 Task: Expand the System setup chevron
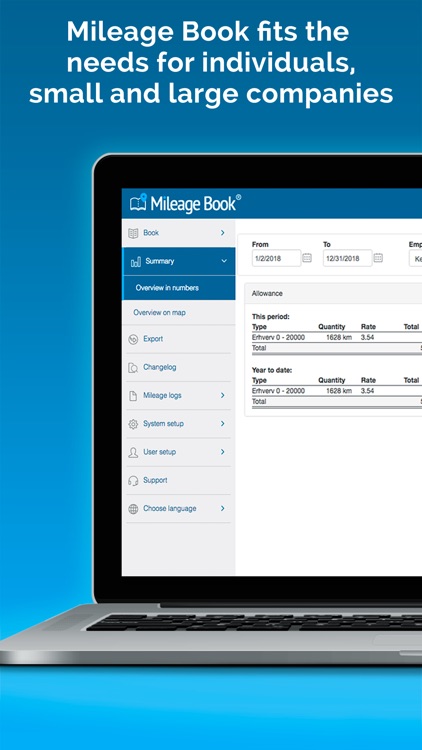222,424
